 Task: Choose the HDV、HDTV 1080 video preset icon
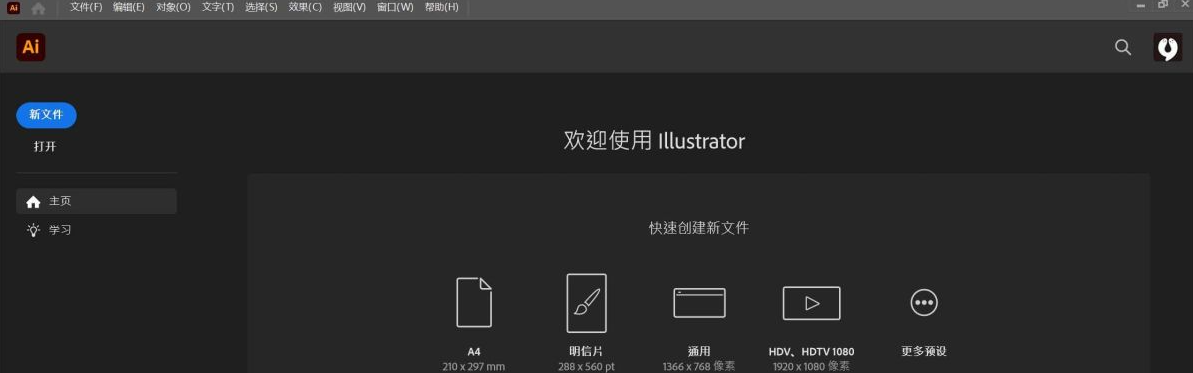pyautogui.click(x=811, y=303)
